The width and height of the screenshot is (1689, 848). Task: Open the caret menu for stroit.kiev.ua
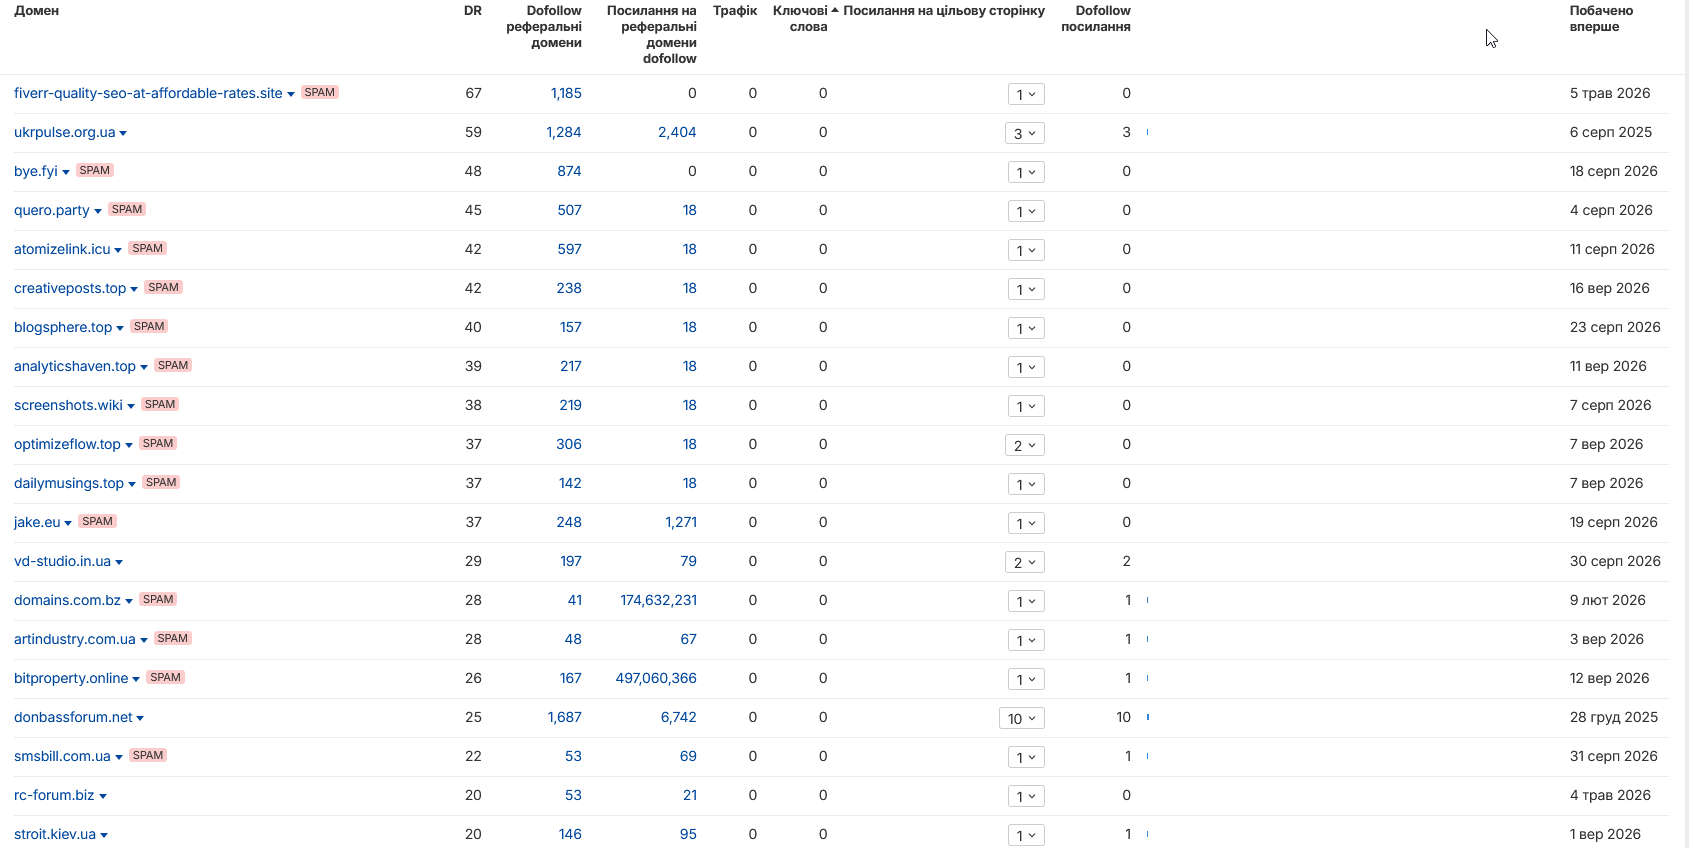[x=104, y=835]
